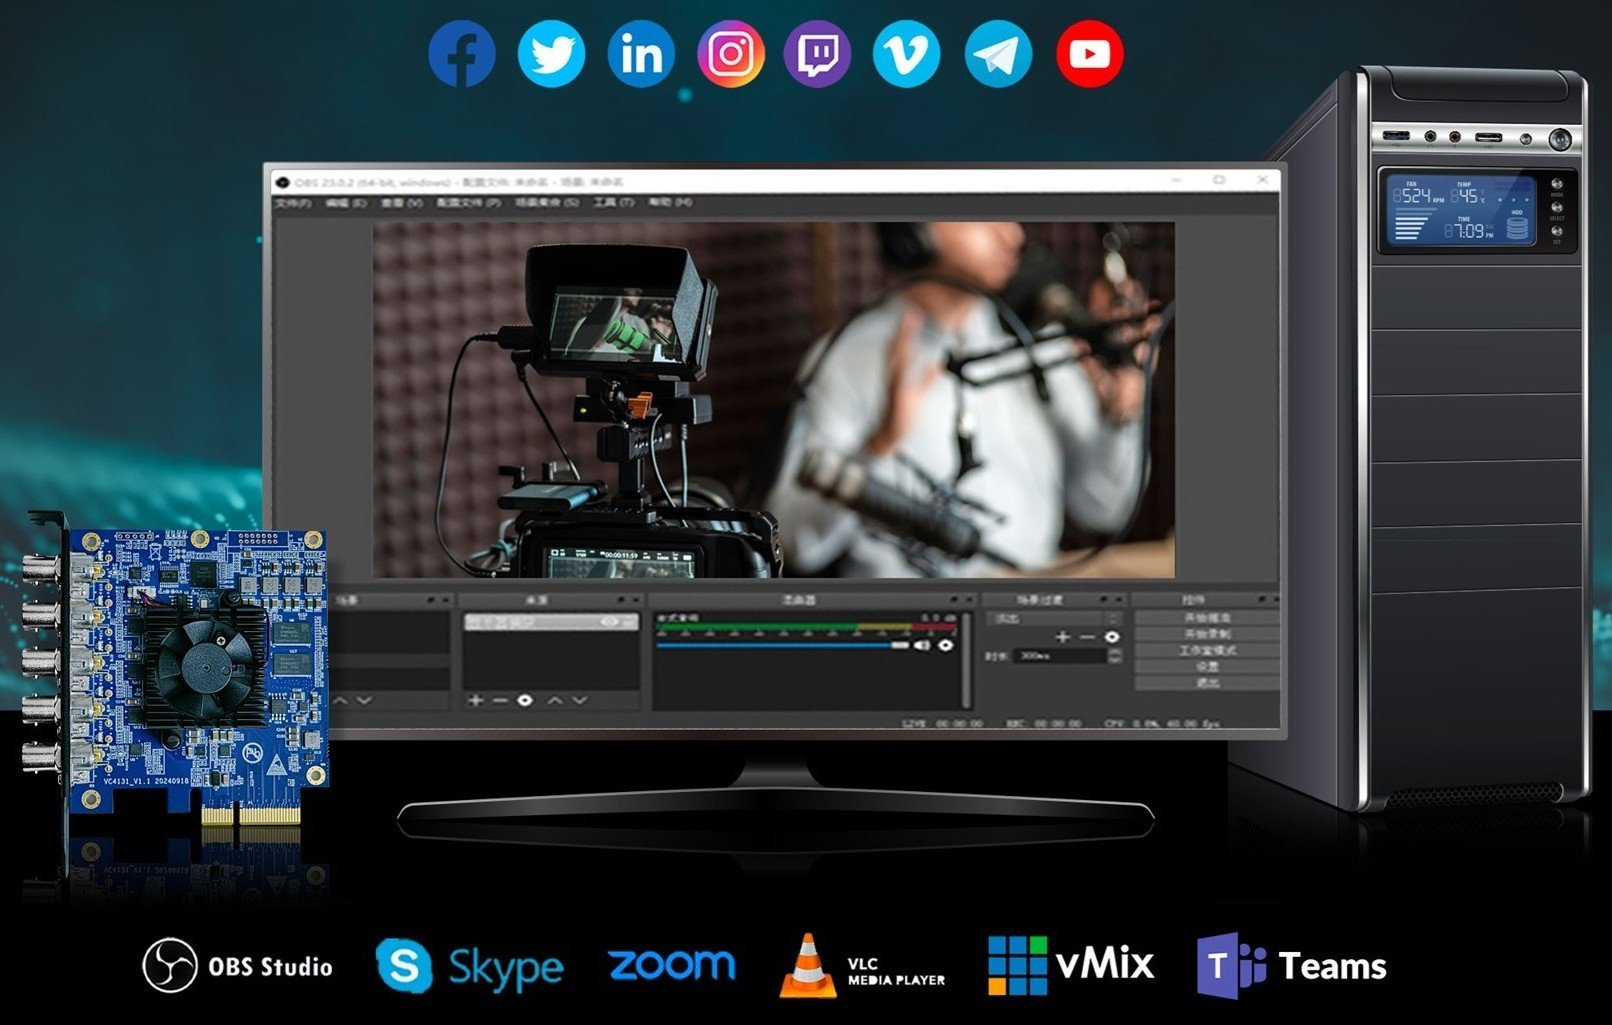Click the Telegram paper plane icon

(998, 54)
